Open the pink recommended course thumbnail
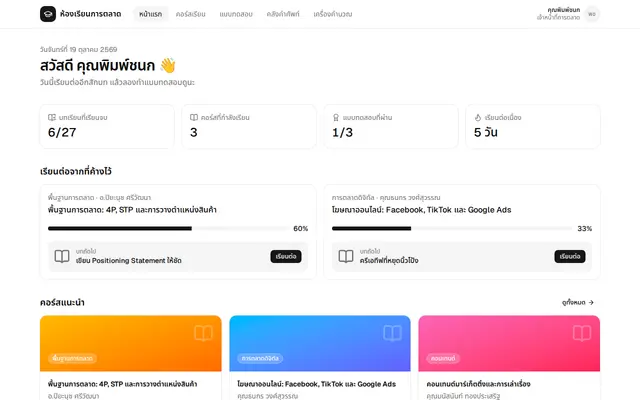The image size is (640, 400). pyautogui.click(x=509, y=343)
